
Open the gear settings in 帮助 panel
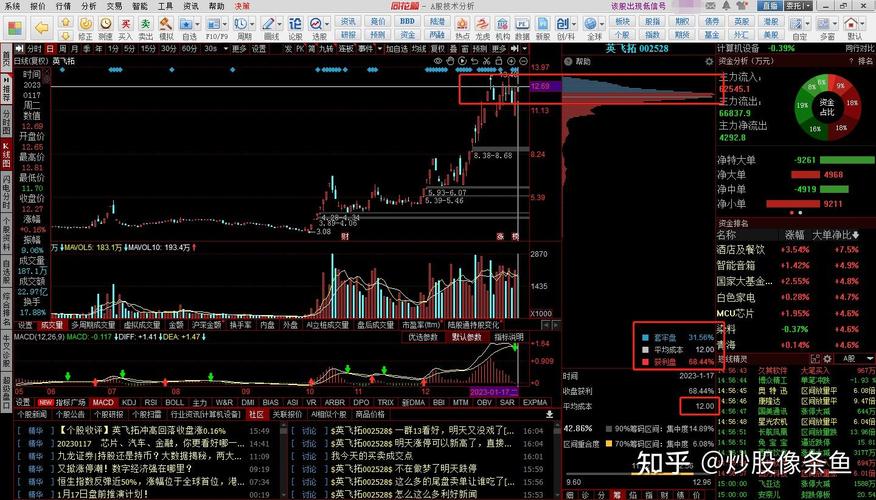(709, 61)
